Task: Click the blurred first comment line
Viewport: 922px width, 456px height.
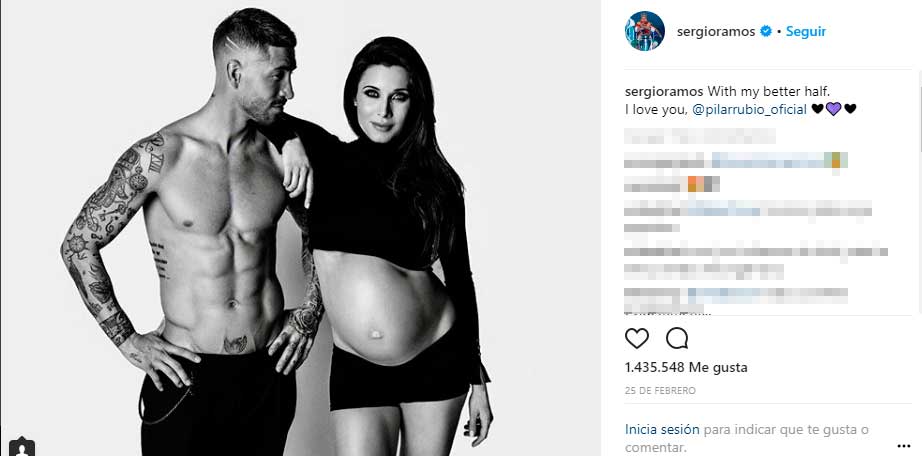Action: coord(700,136)
